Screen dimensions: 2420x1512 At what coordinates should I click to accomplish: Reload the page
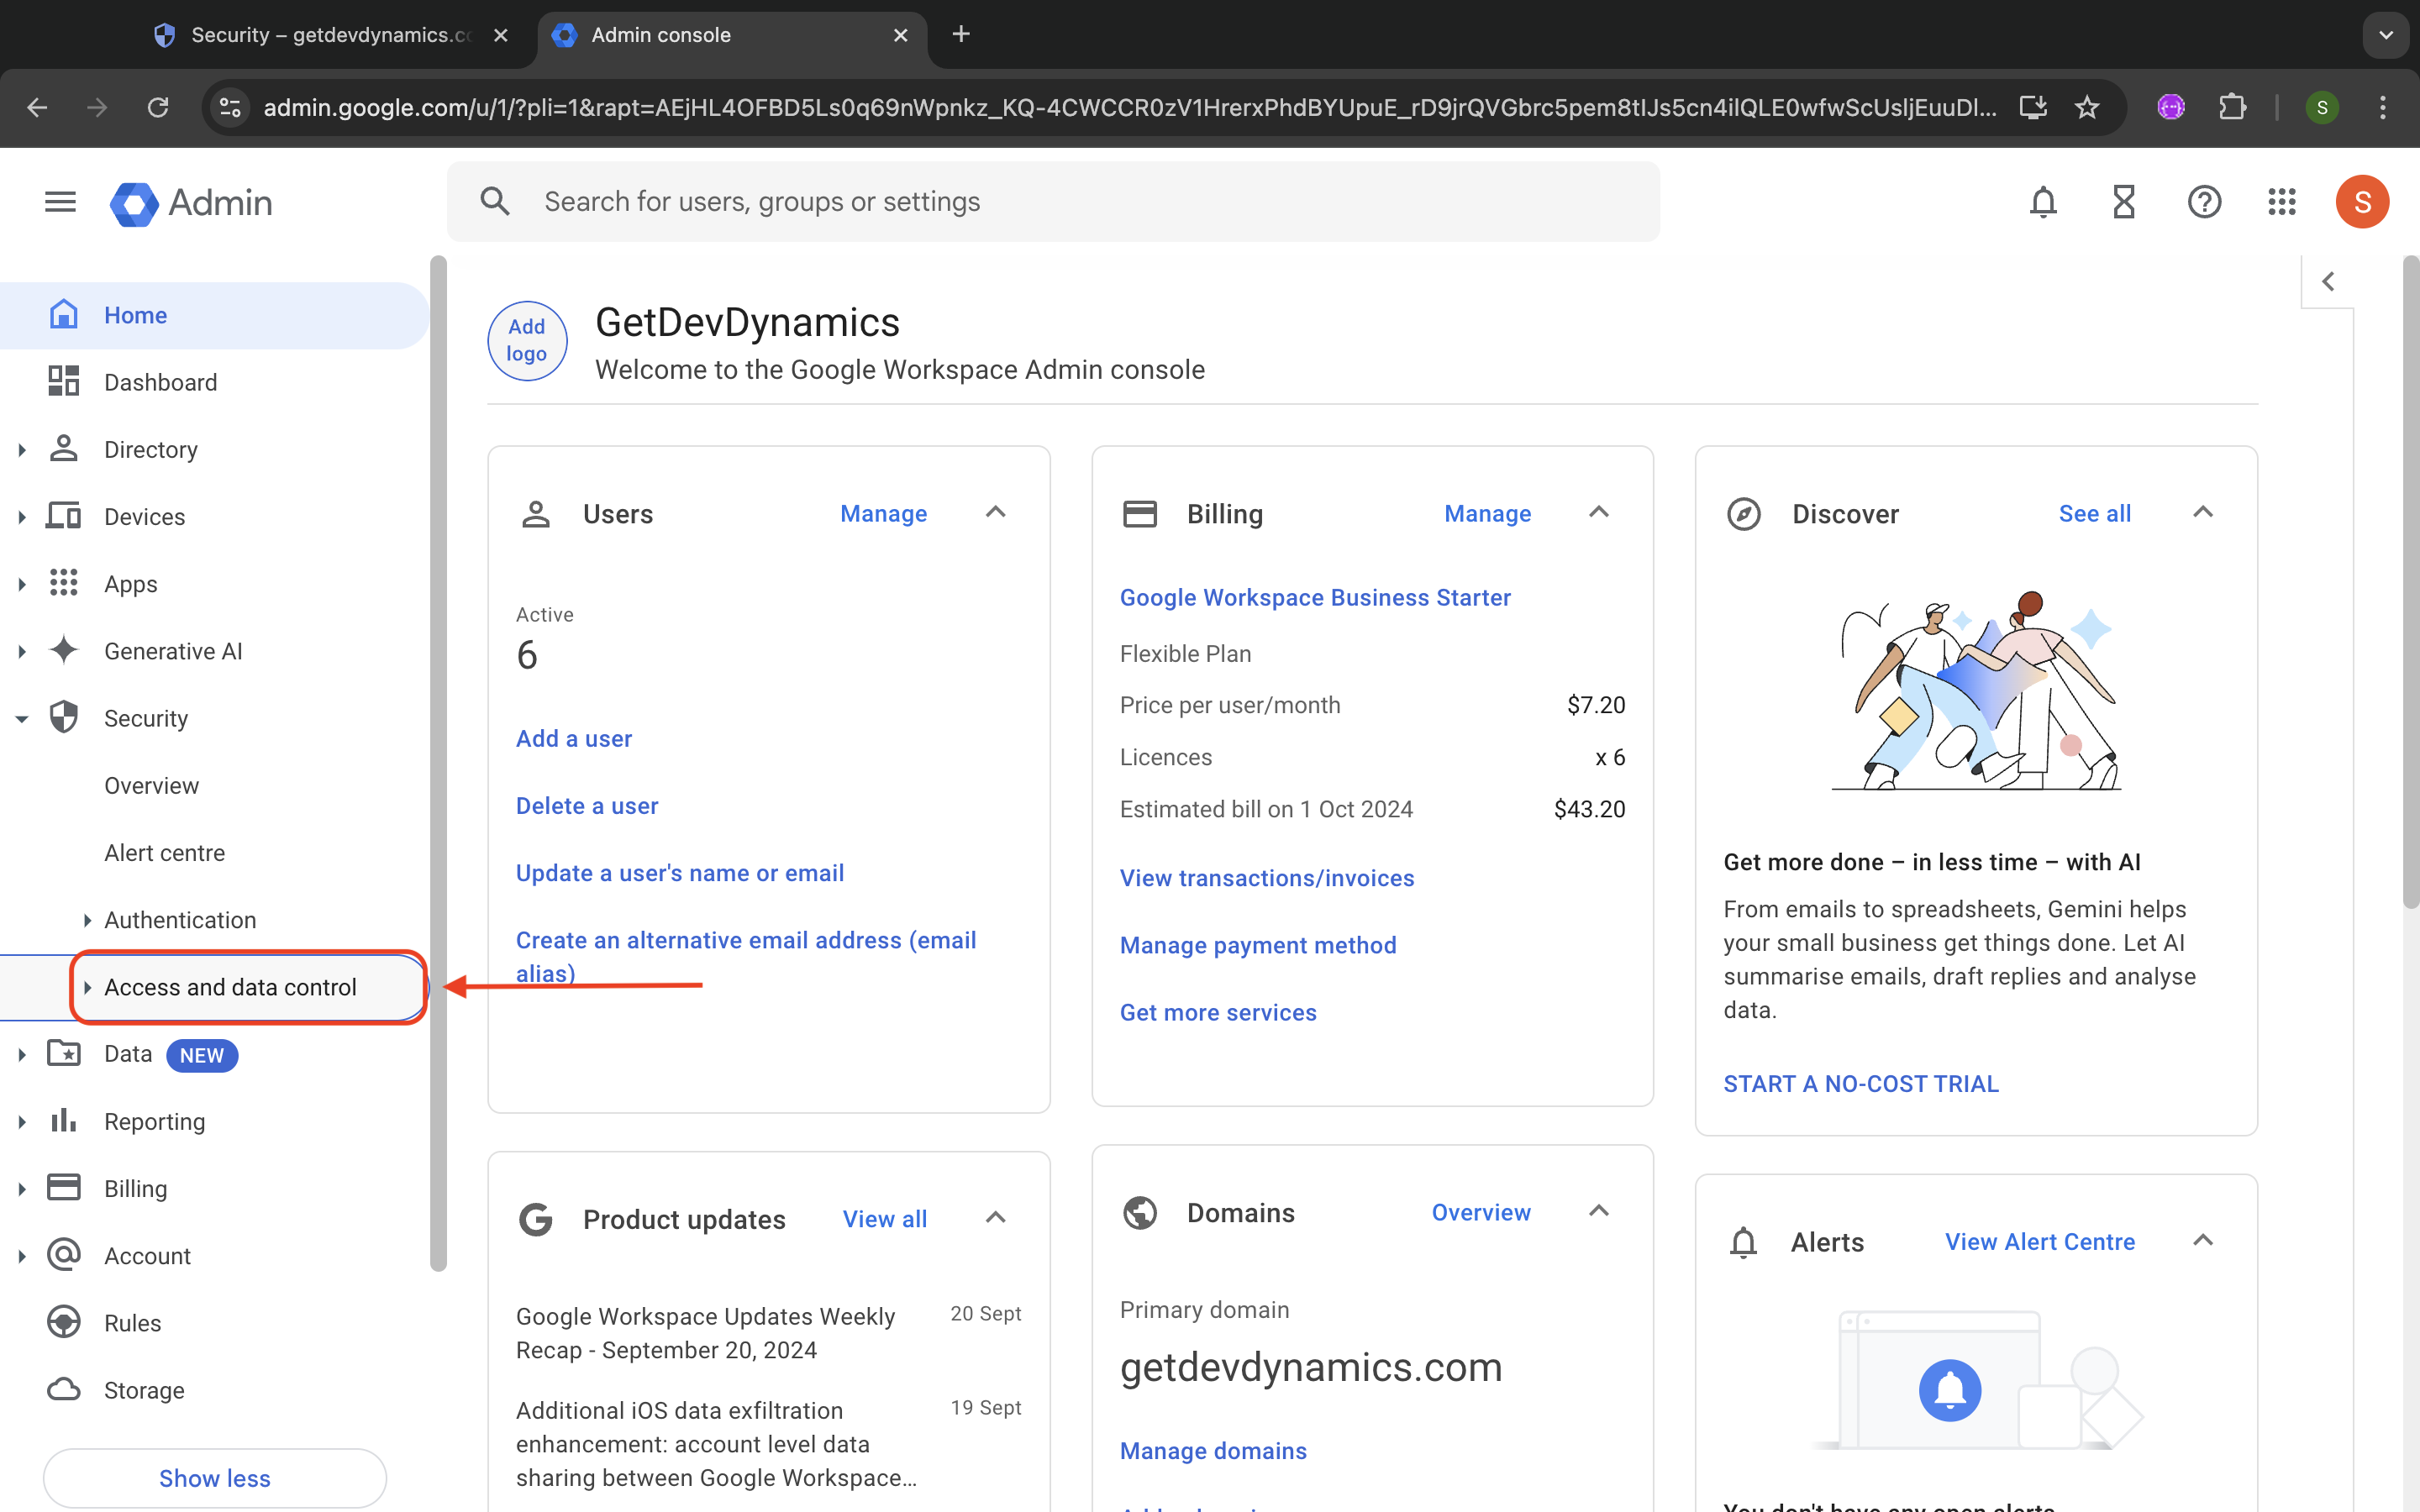tap(158, 107)
